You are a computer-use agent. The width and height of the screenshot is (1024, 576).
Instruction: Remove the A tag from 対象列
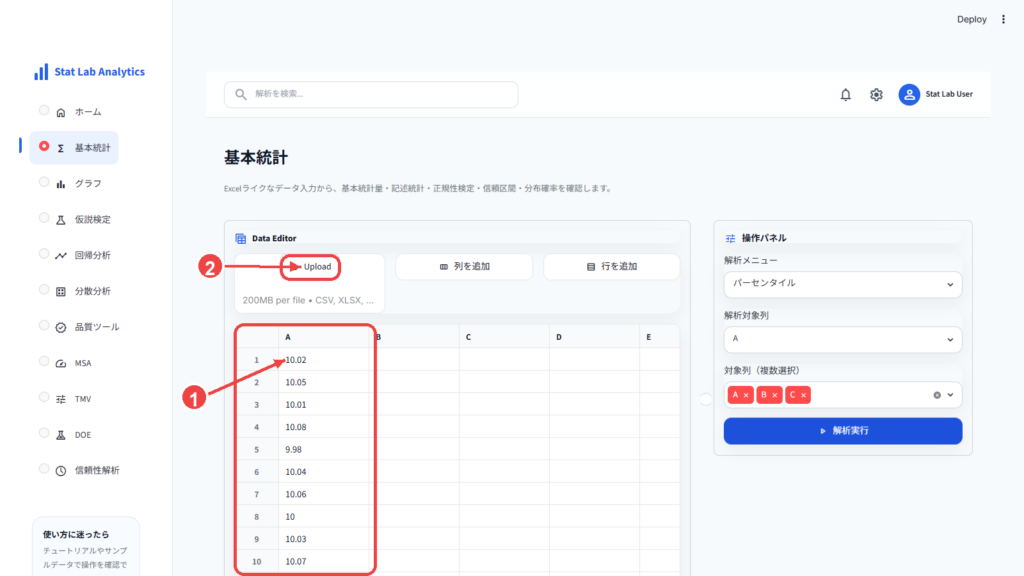pyautogui.click(x=746, y=395)
